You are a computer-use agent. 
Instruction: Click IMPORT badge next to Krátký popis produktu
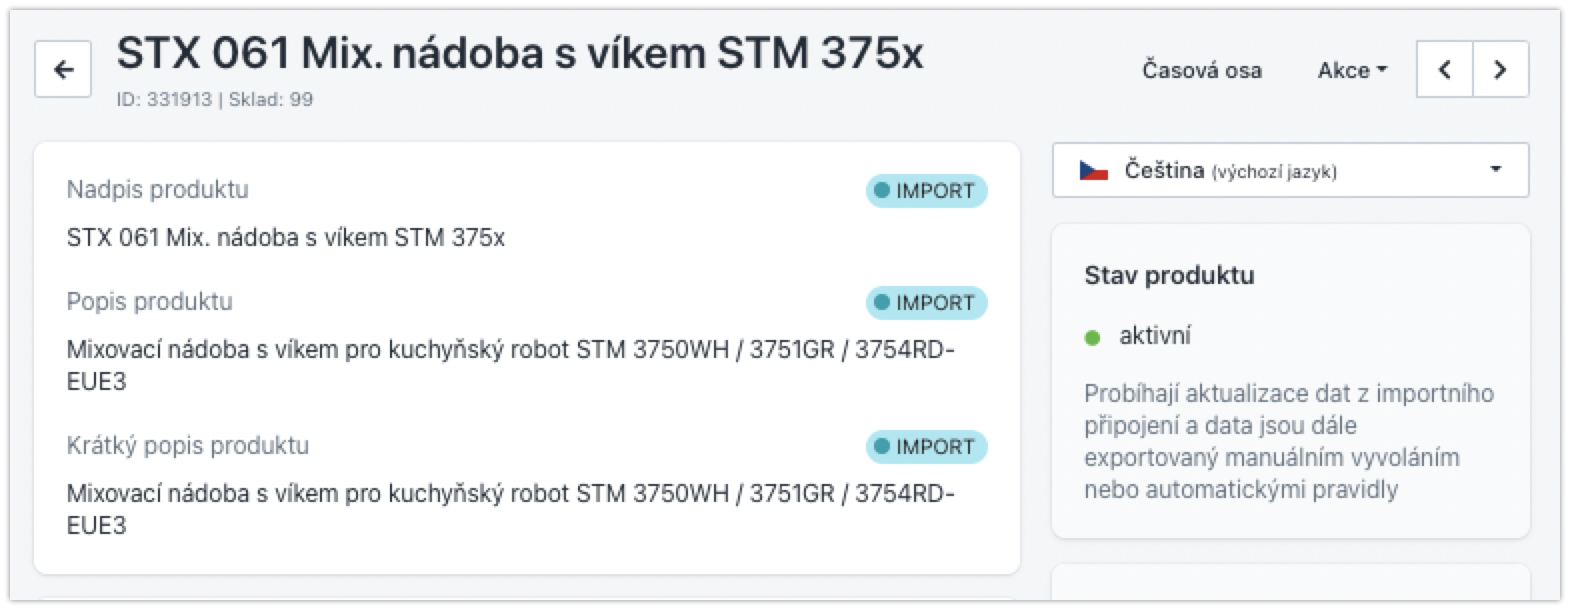click(x=926, y=447)
